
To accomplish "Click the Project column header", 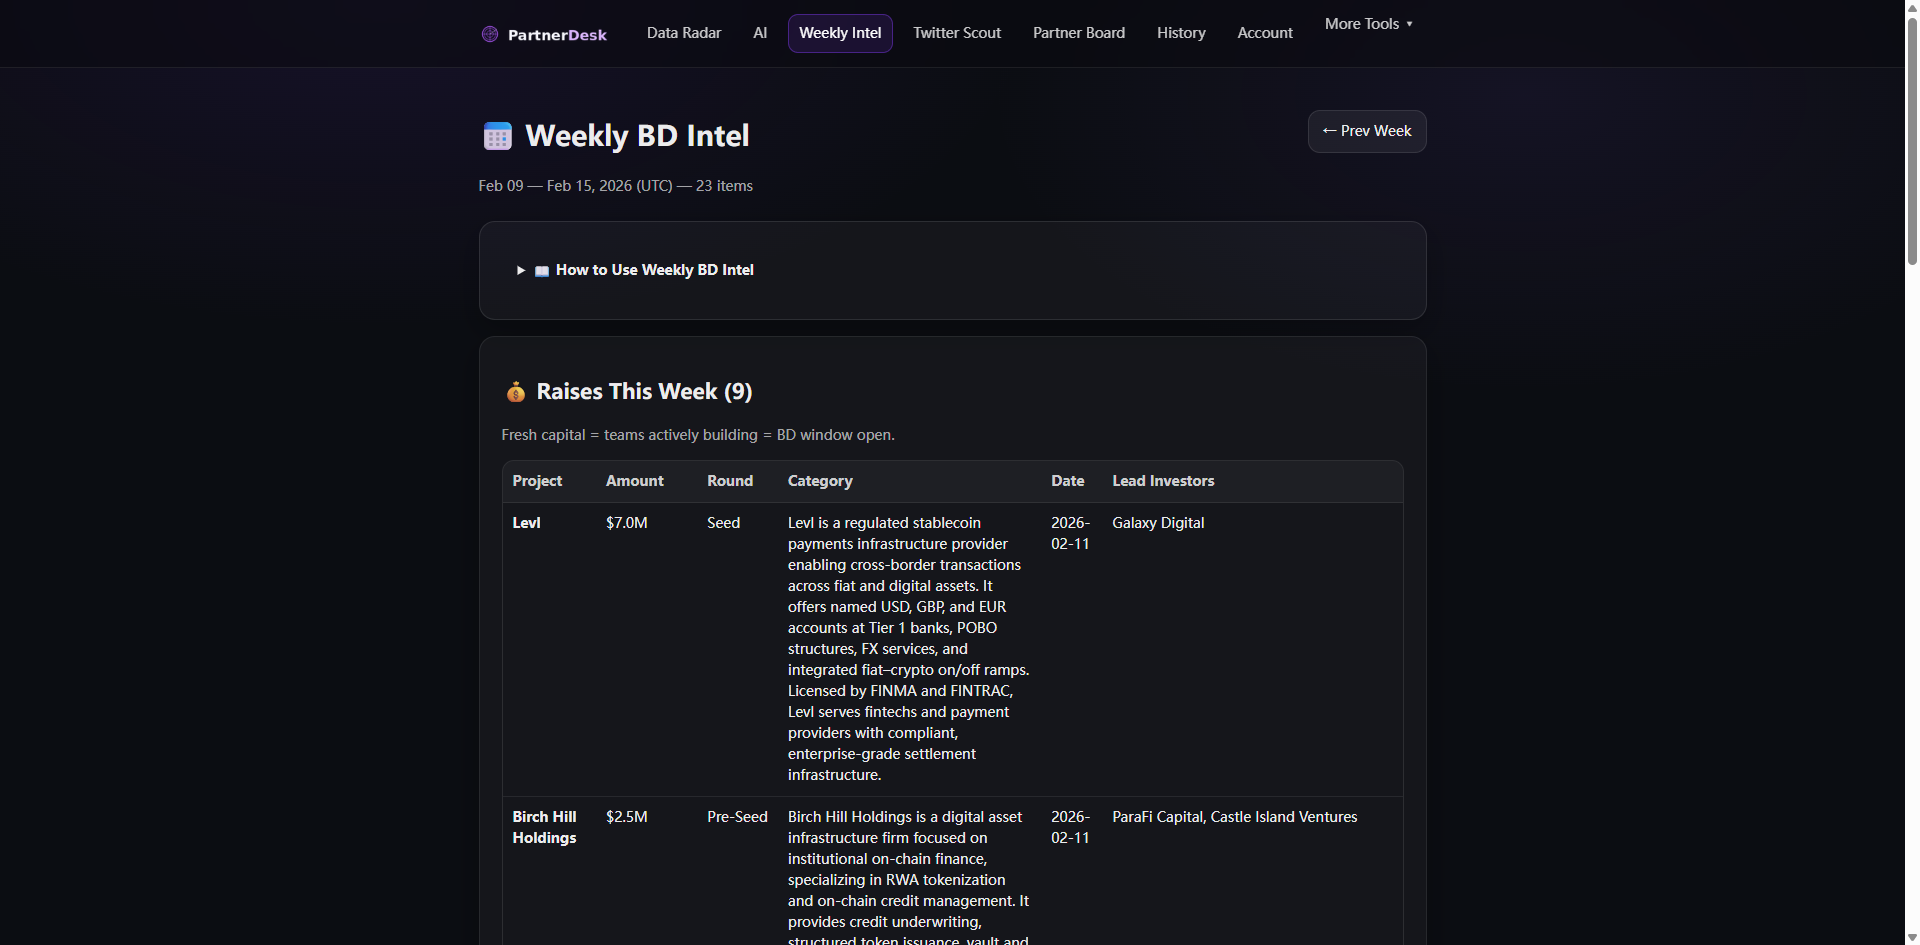I will [x=537, y=481].
